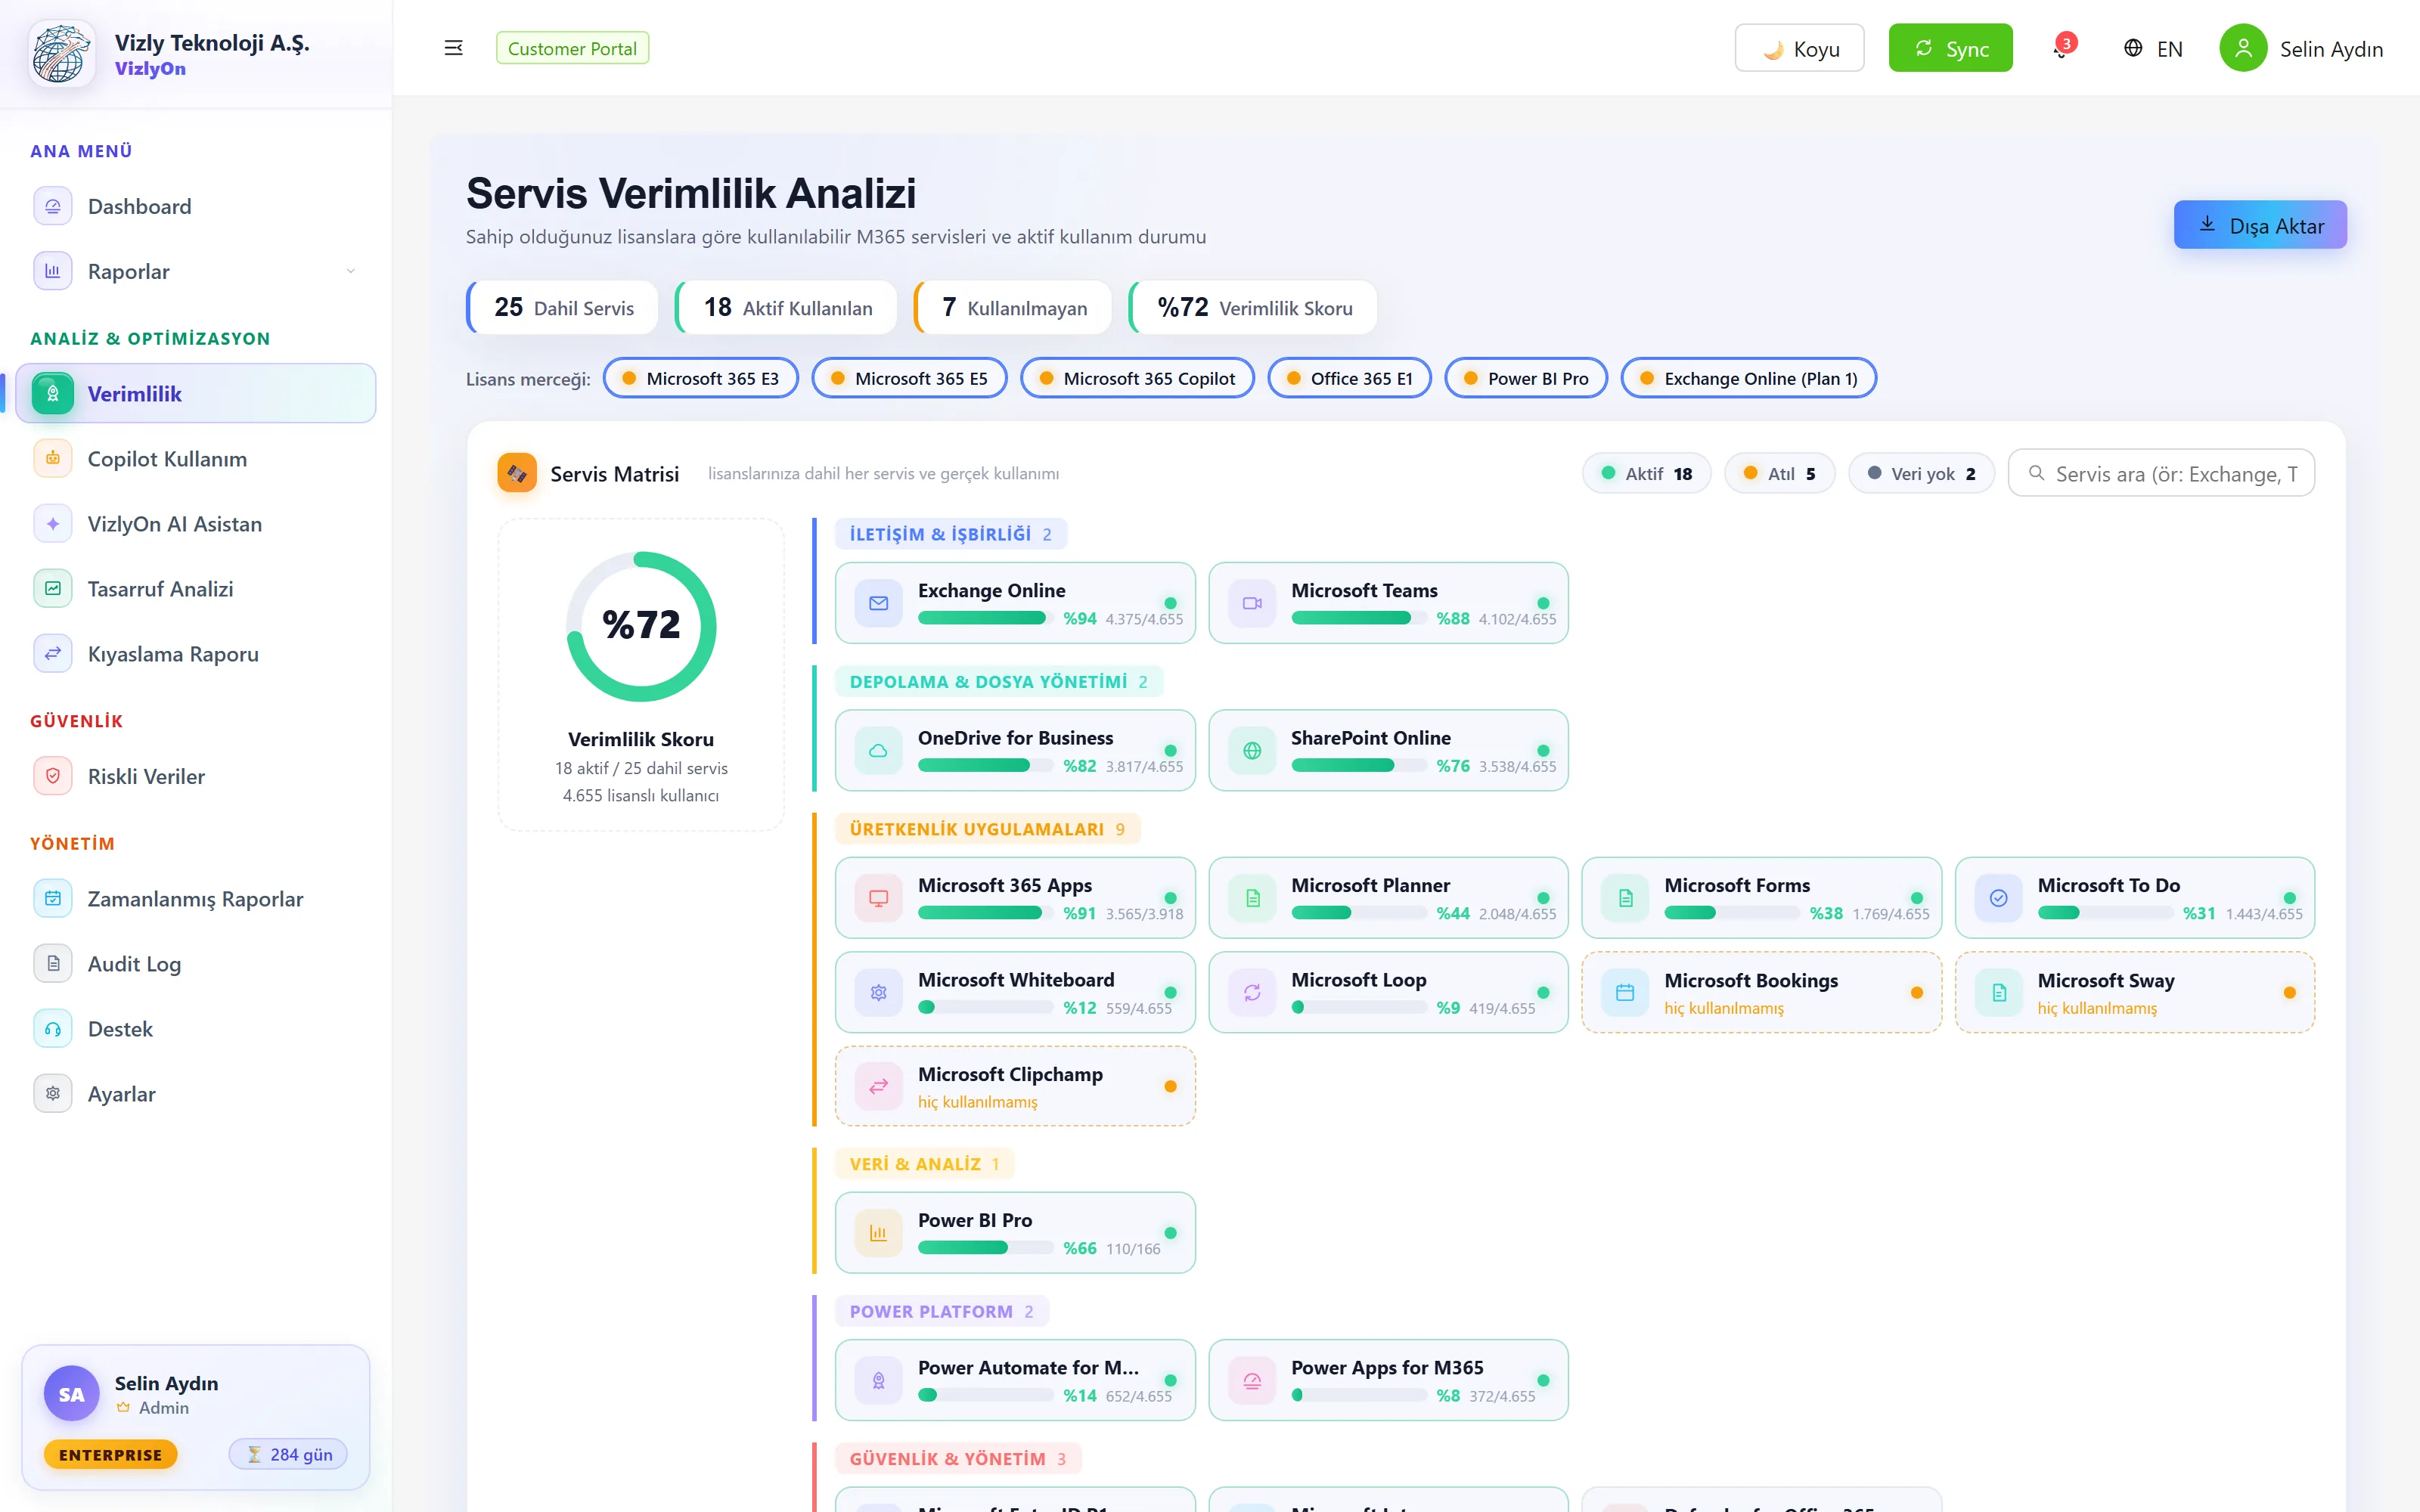
Task: Click the Selin Aydın green avatar icon
Action: (x=2243, y=48)
